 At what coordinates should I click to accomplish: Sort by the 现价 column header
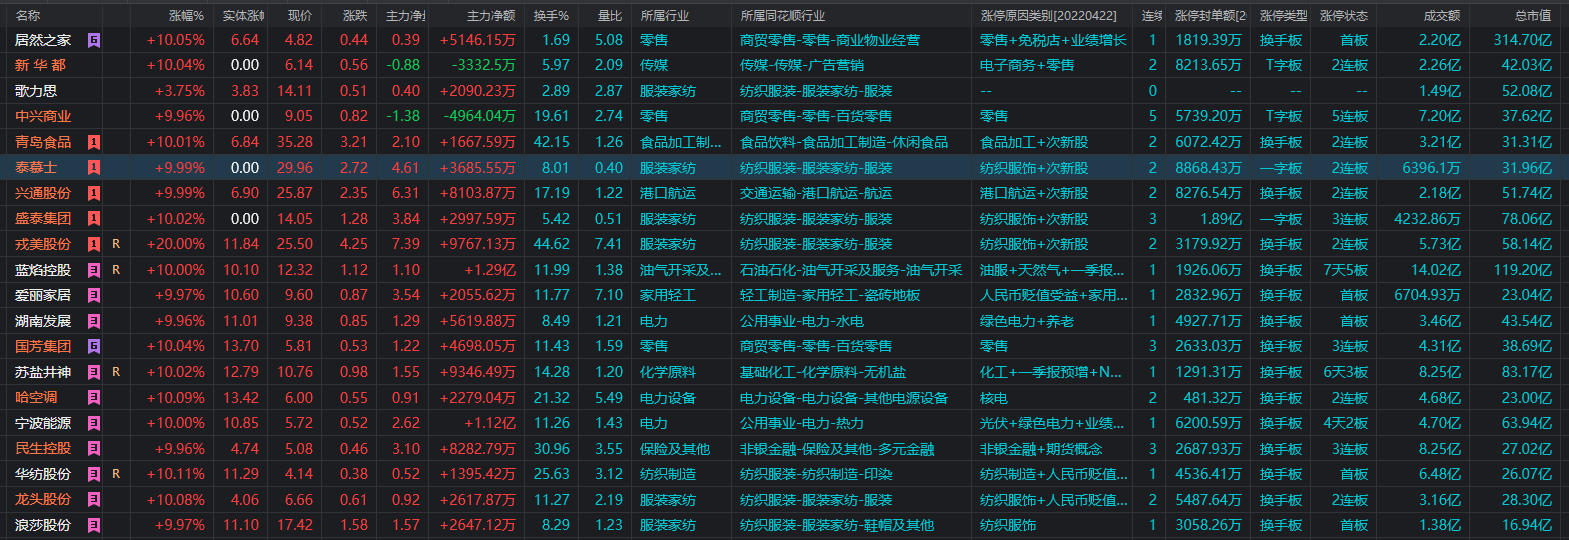click(x=300, y=15)
